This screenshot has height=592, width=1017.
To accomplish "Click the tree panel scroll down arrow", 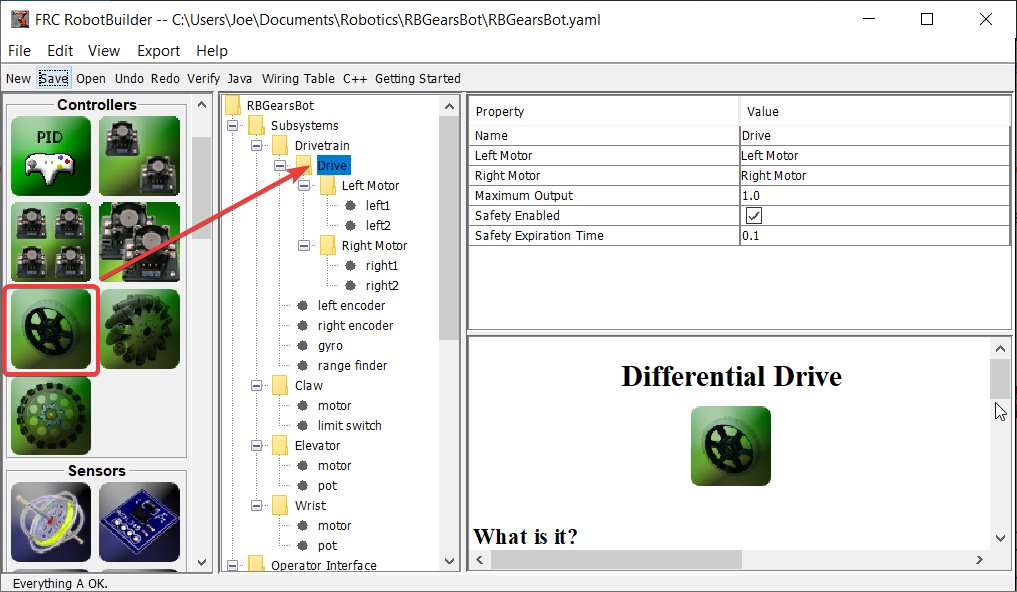I will [449, 561].
